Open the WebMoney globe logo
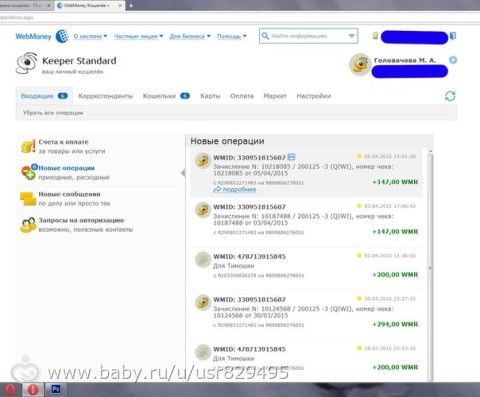This screenshot has height=397, width=480. (x=62, y=36)
